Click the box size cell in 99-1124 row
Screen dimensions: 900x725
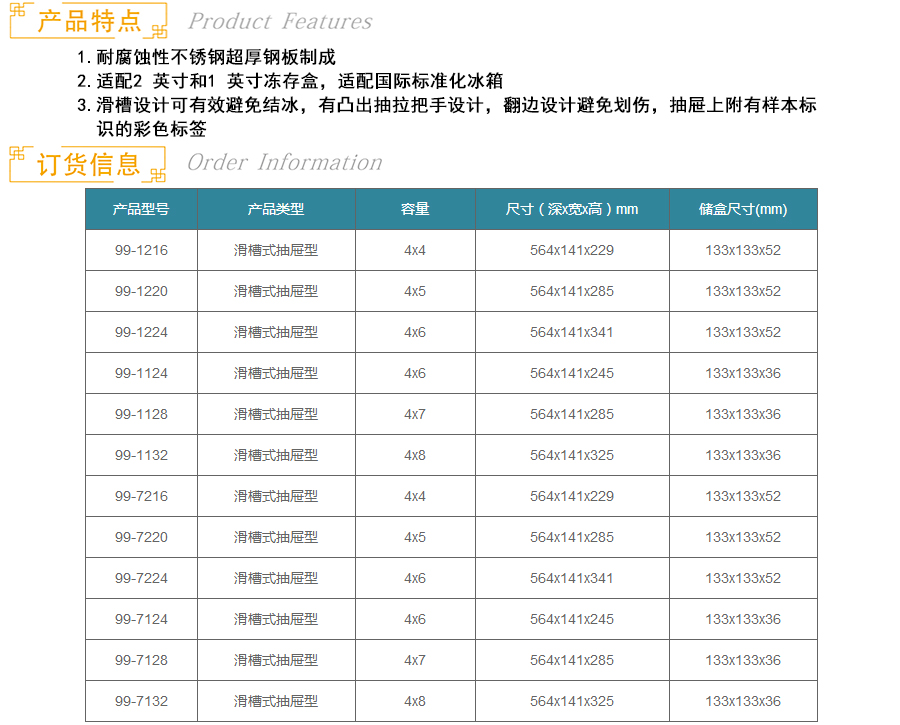pos(743,373)
